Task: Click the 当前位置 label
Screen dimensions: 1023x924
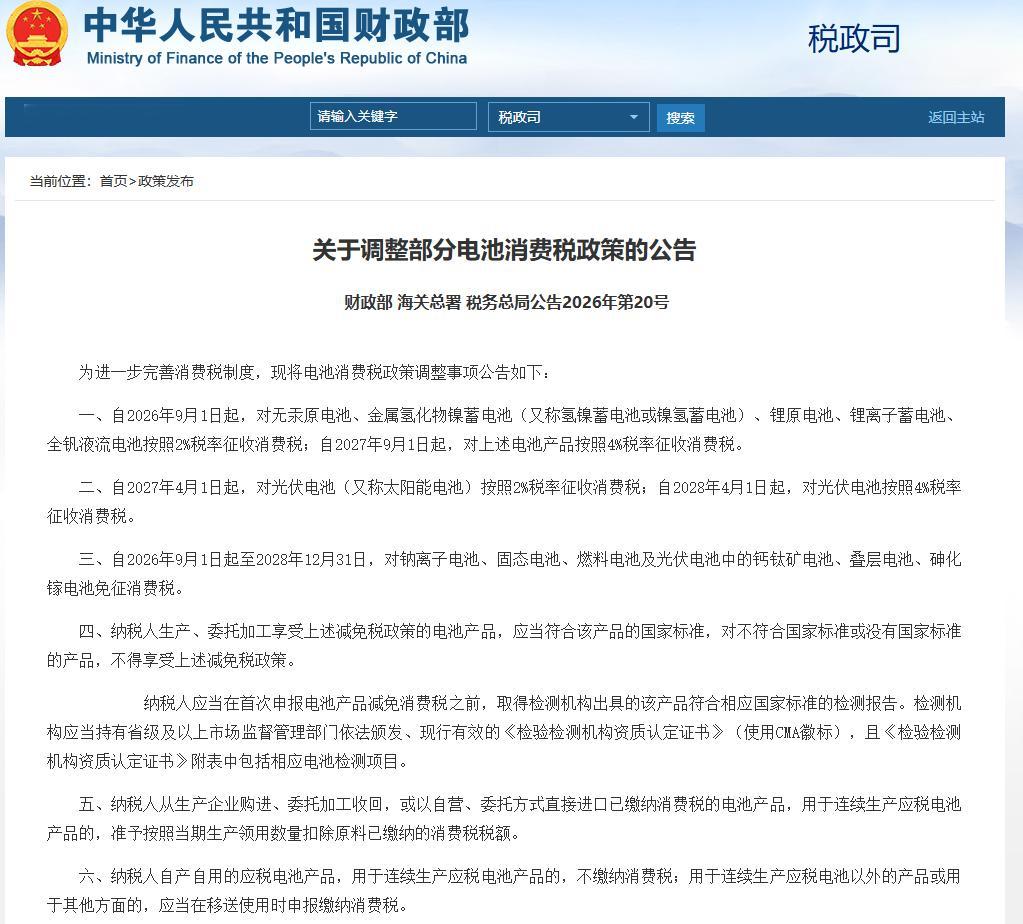Action: click(x=60, y=181)
